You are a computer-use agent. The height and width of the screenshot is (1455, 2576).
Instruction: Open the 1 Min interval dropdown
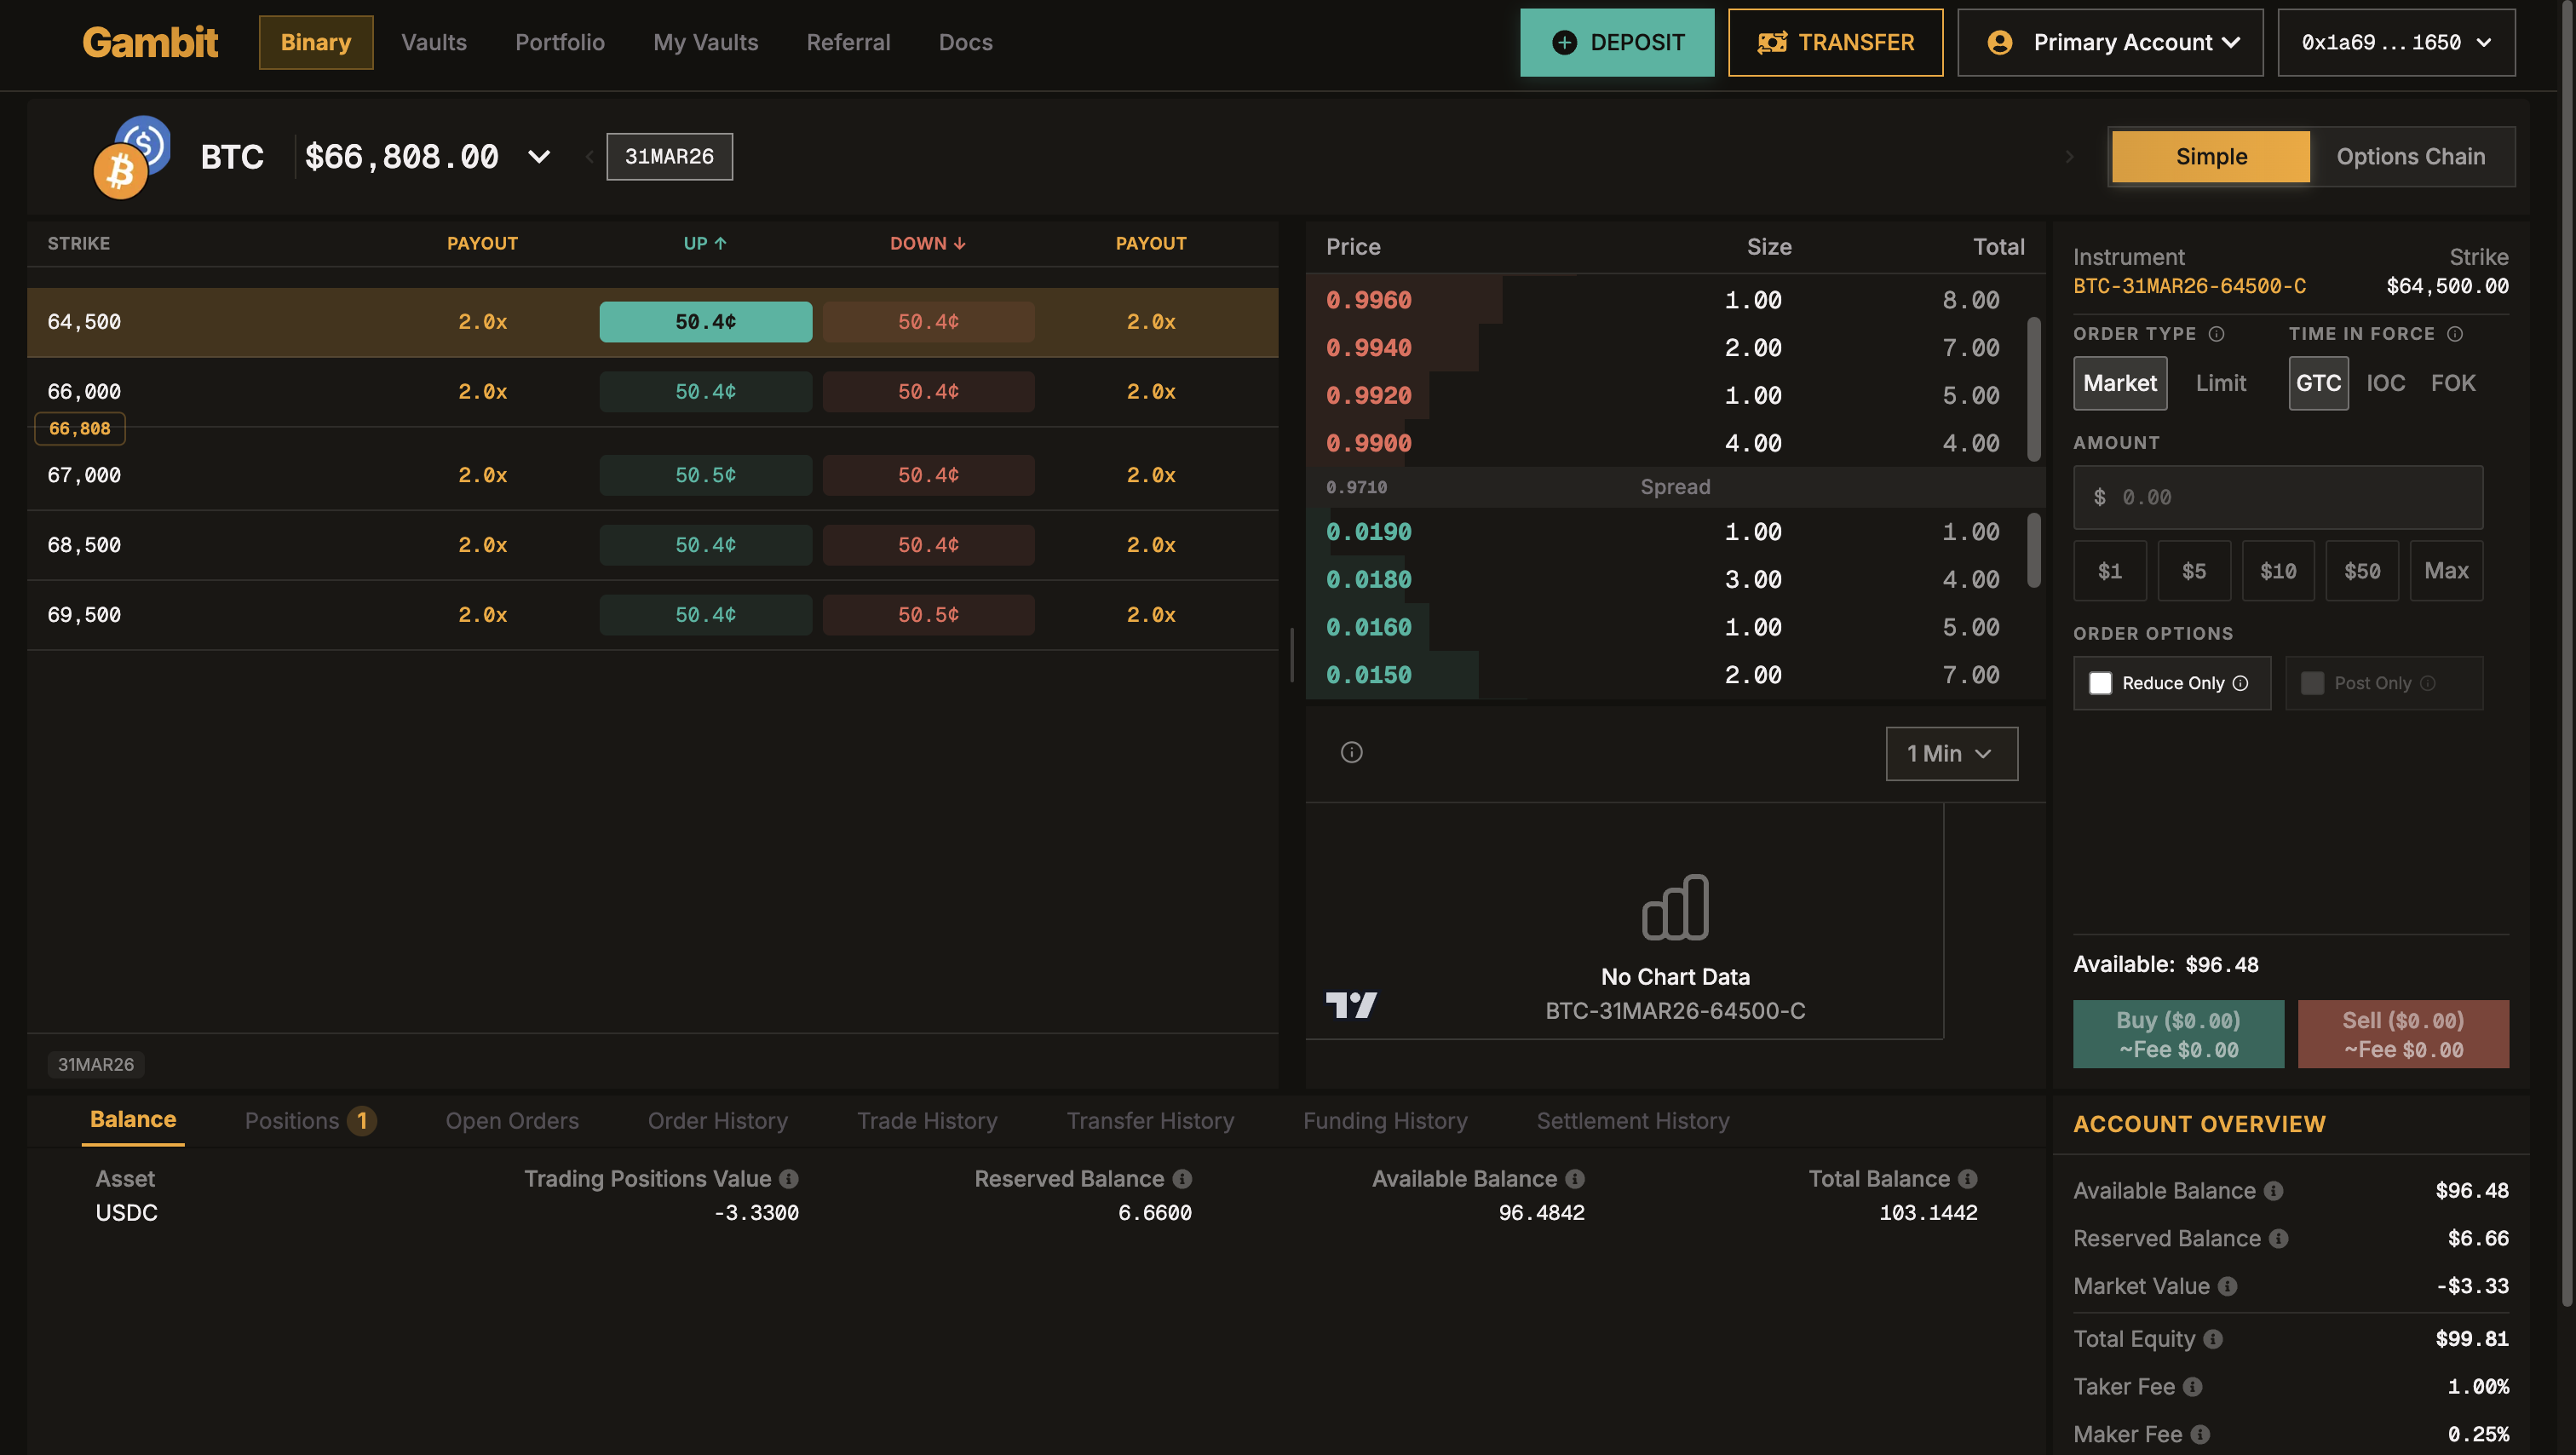pos(1951,753)
